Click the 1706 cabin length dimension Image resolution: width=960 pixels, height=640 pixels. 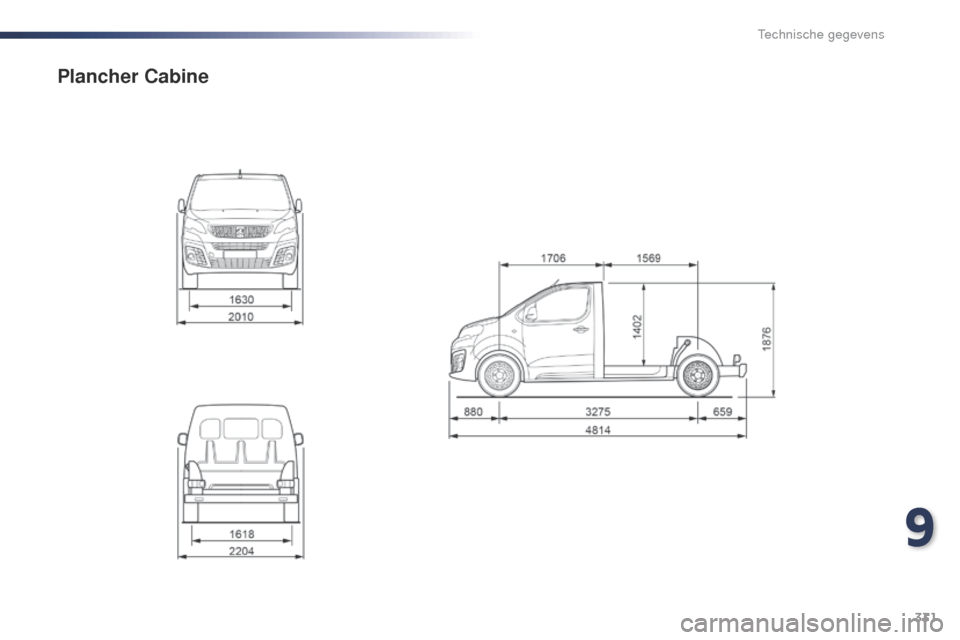tap(553, 258)
